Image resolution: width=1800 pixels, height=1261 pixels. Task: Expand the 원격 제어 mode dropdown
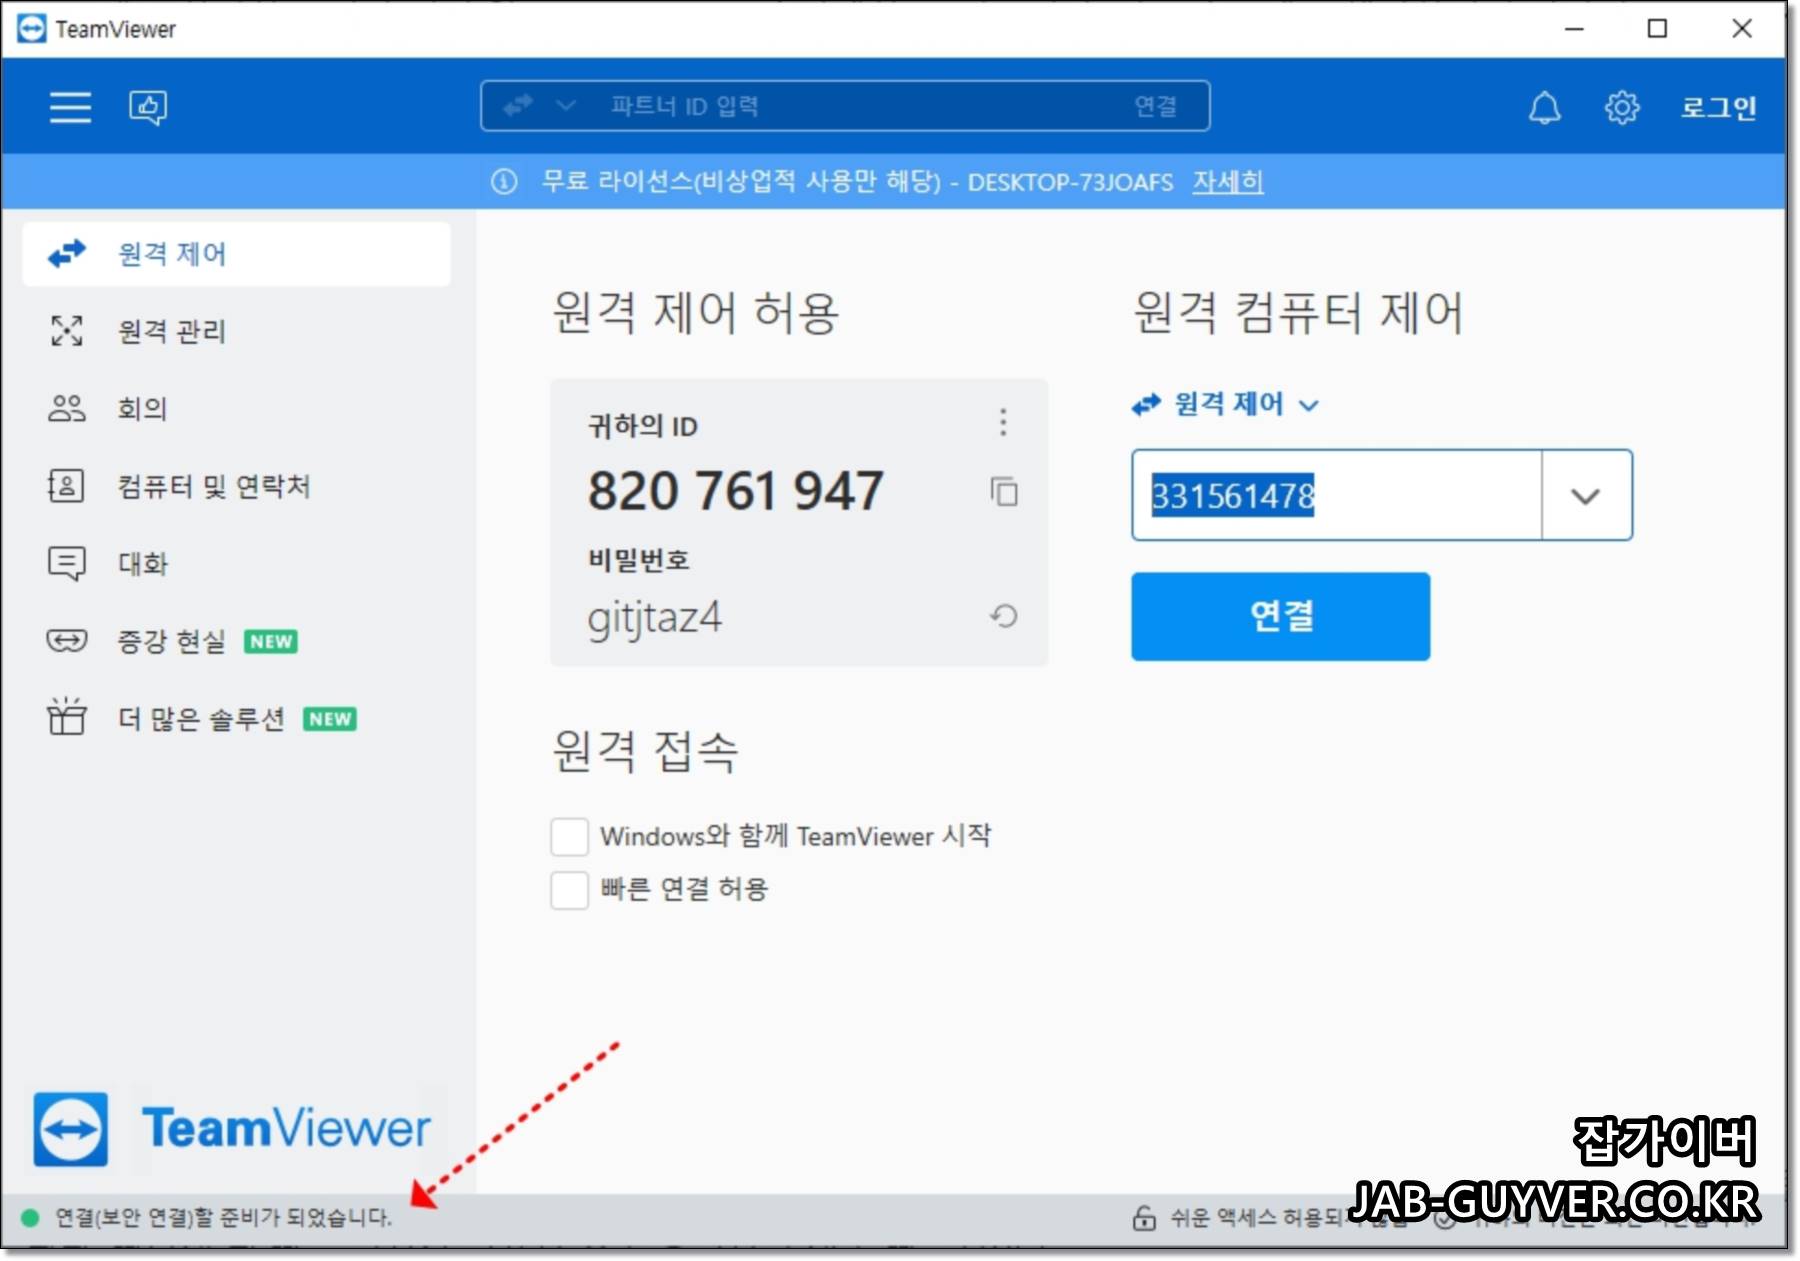(1226, 404)
